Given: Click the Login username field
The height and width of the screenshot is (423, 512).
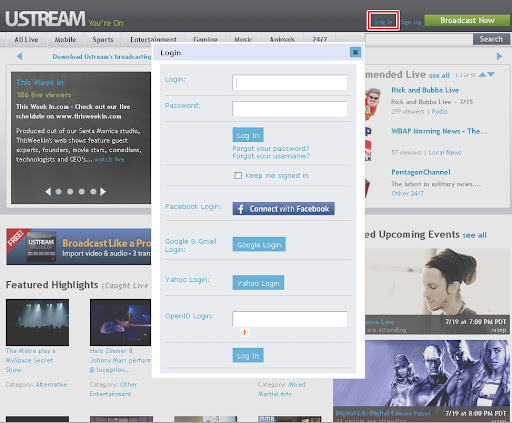Looking at the screenshot, I should tap(290, 82).
